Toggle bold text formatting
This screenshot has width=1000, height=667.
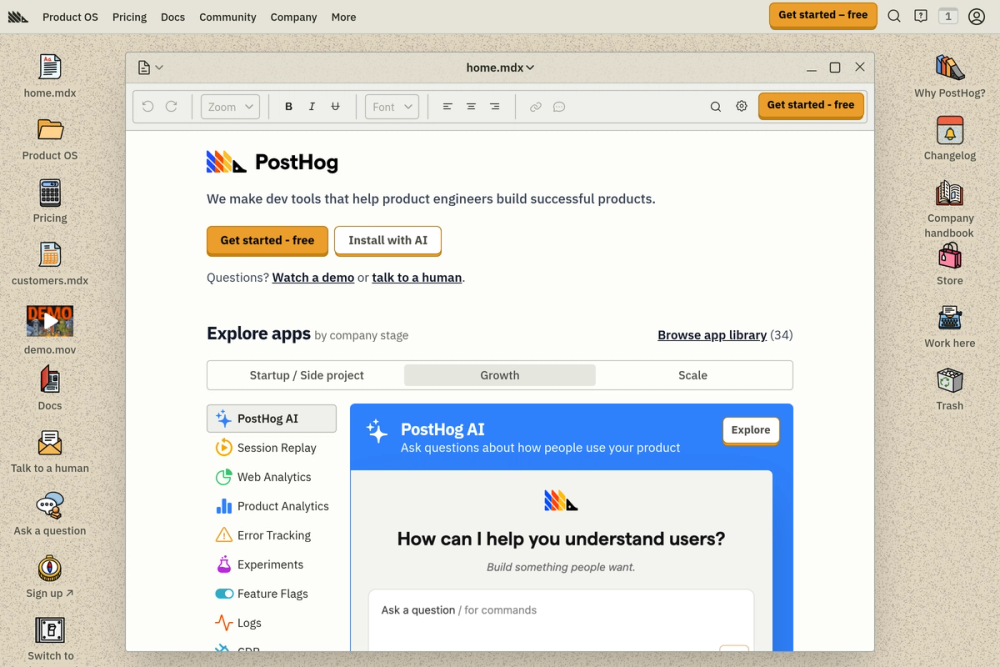click(288, 106)
